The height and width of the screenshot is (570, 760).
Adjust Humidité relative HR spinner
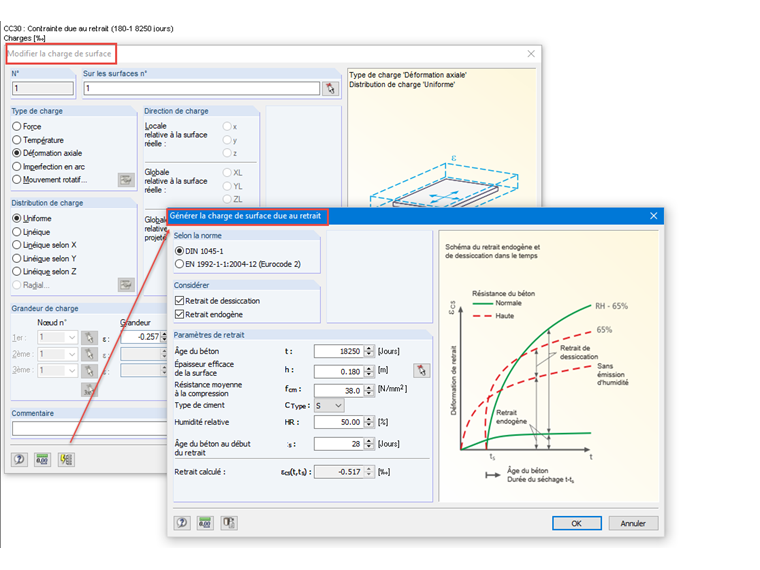369,422
